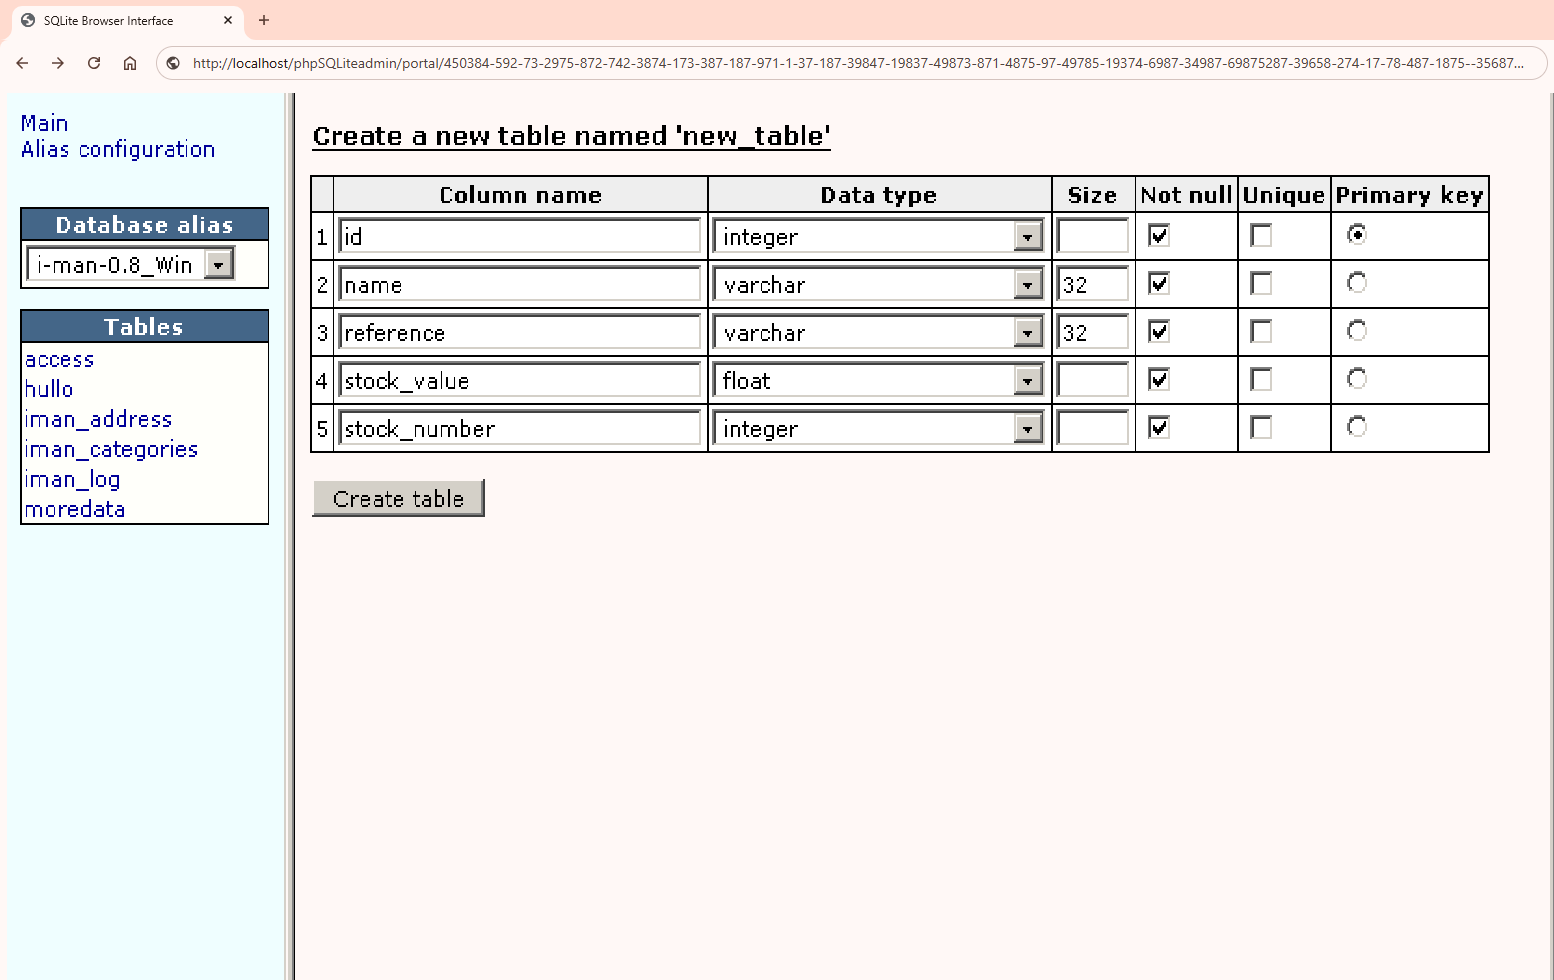Enable Unique constraint for the id column

(x=1260, y=234)
